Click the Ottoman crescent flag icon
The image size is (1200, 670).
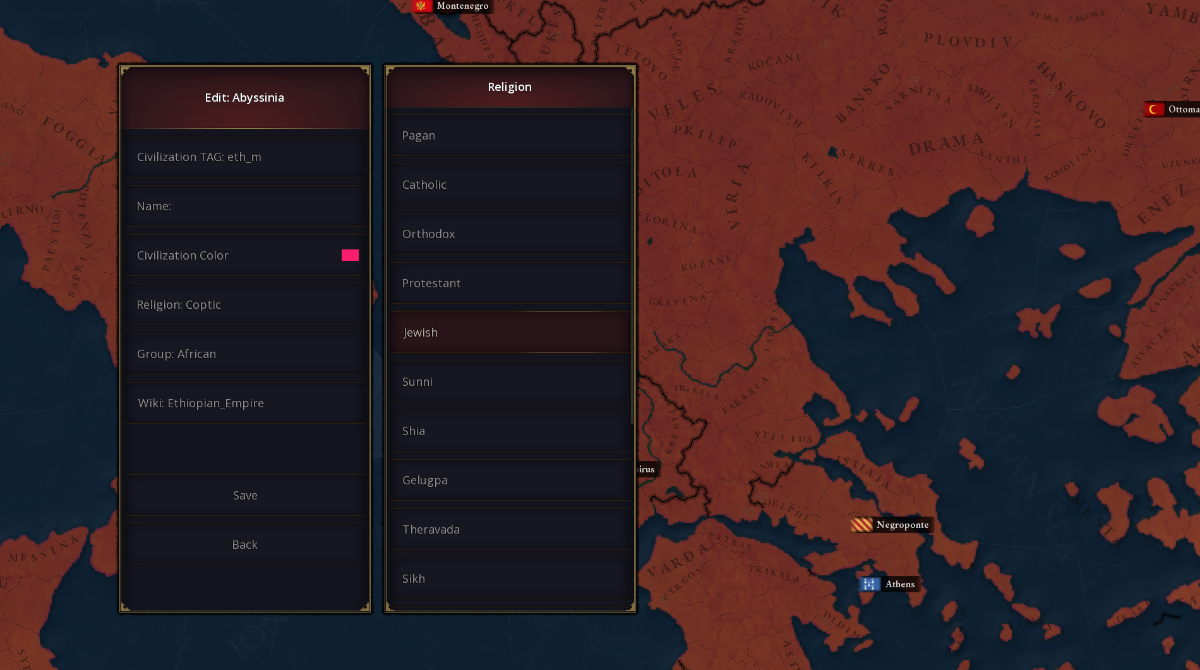pos(1155,109)
